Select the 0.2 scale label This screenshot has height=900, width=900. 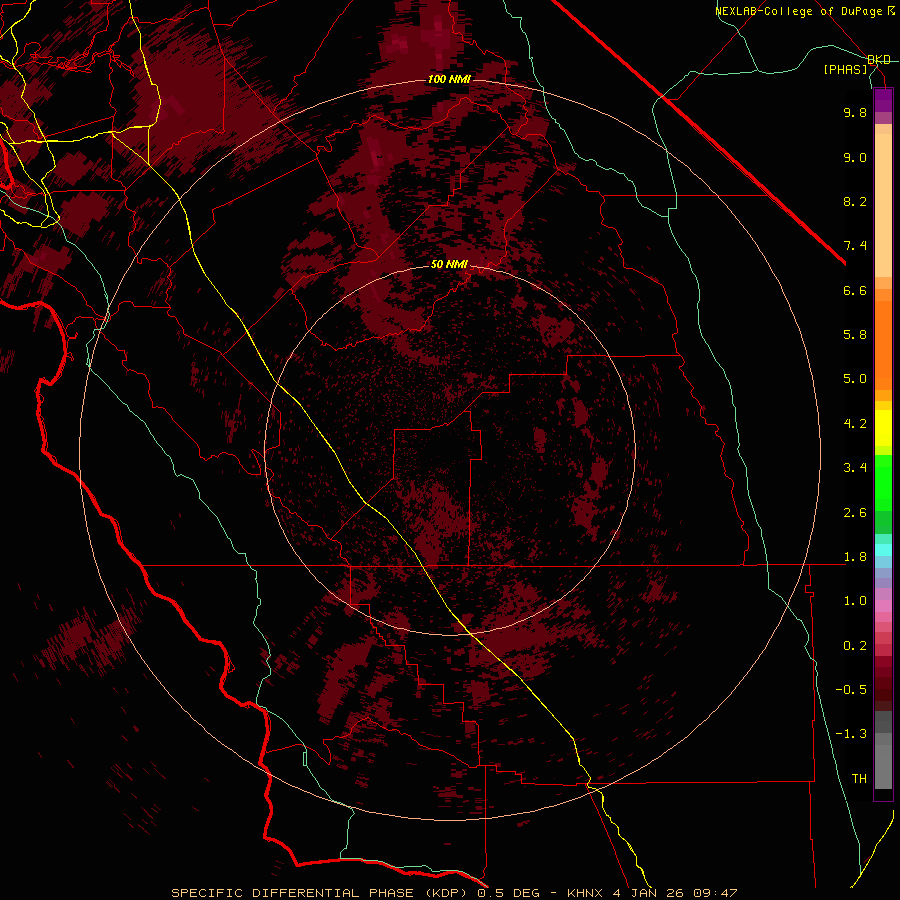[x=855, y=646]
